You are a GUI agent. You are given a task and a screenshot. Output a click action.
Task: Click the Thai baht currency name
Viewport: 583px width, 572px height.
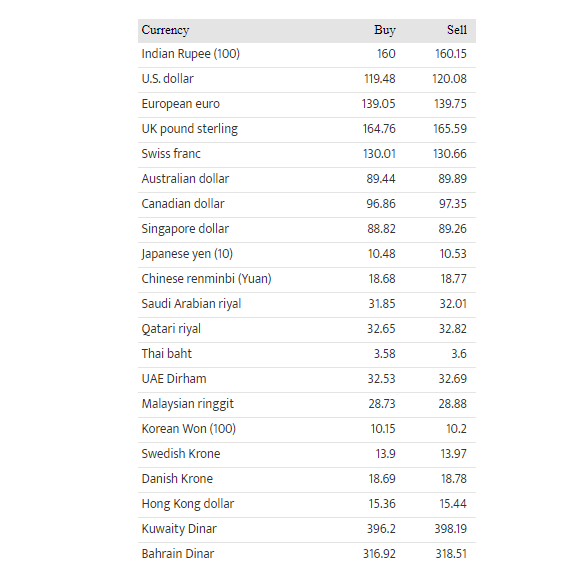[167, 354]
